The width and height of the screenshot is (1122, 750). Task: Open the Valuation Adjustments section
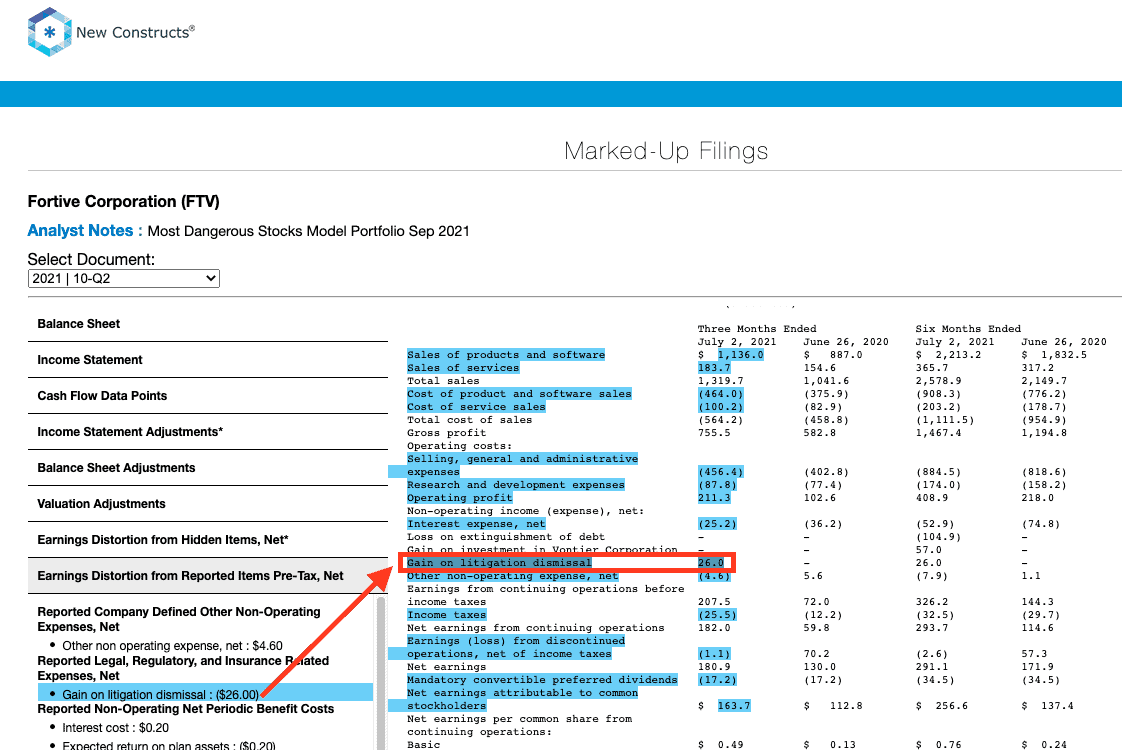tap(208, 504)
